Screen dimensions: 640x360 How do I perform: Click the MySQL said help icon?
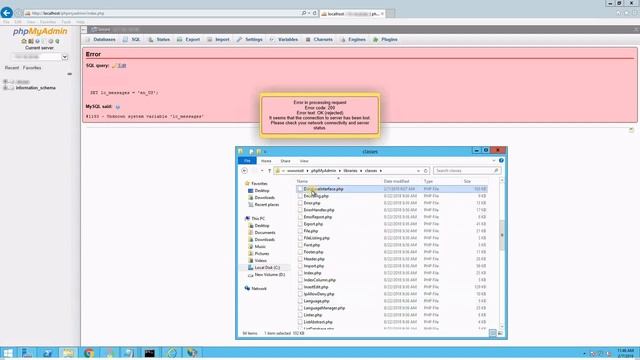click(x=118, y=107)
